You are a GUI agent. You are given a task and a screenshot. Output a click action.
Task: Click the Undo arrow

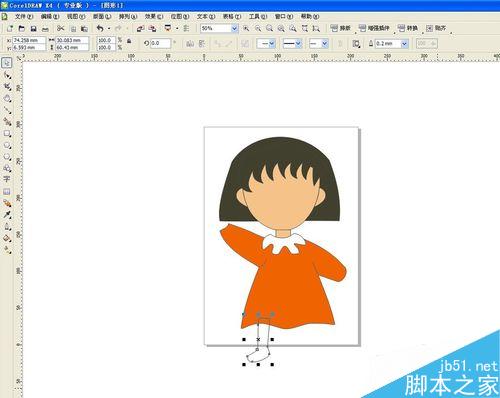point(100,28)
